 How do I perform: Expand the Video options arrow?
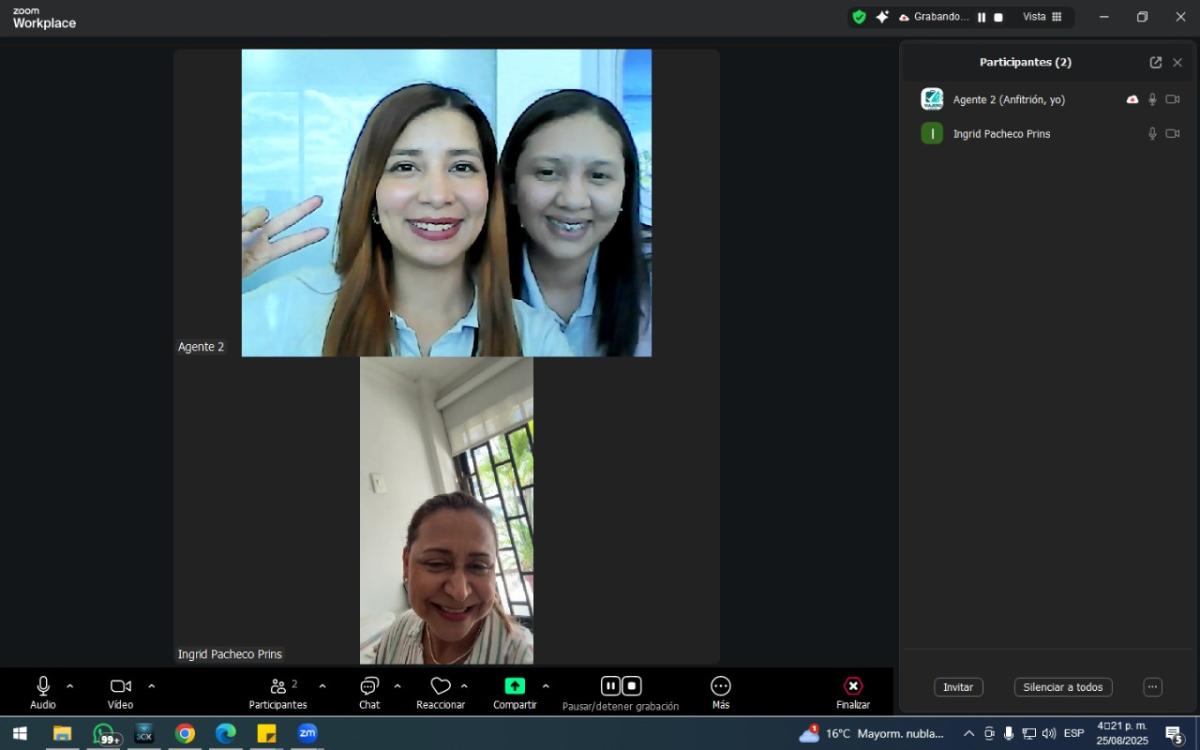point(151,686)
